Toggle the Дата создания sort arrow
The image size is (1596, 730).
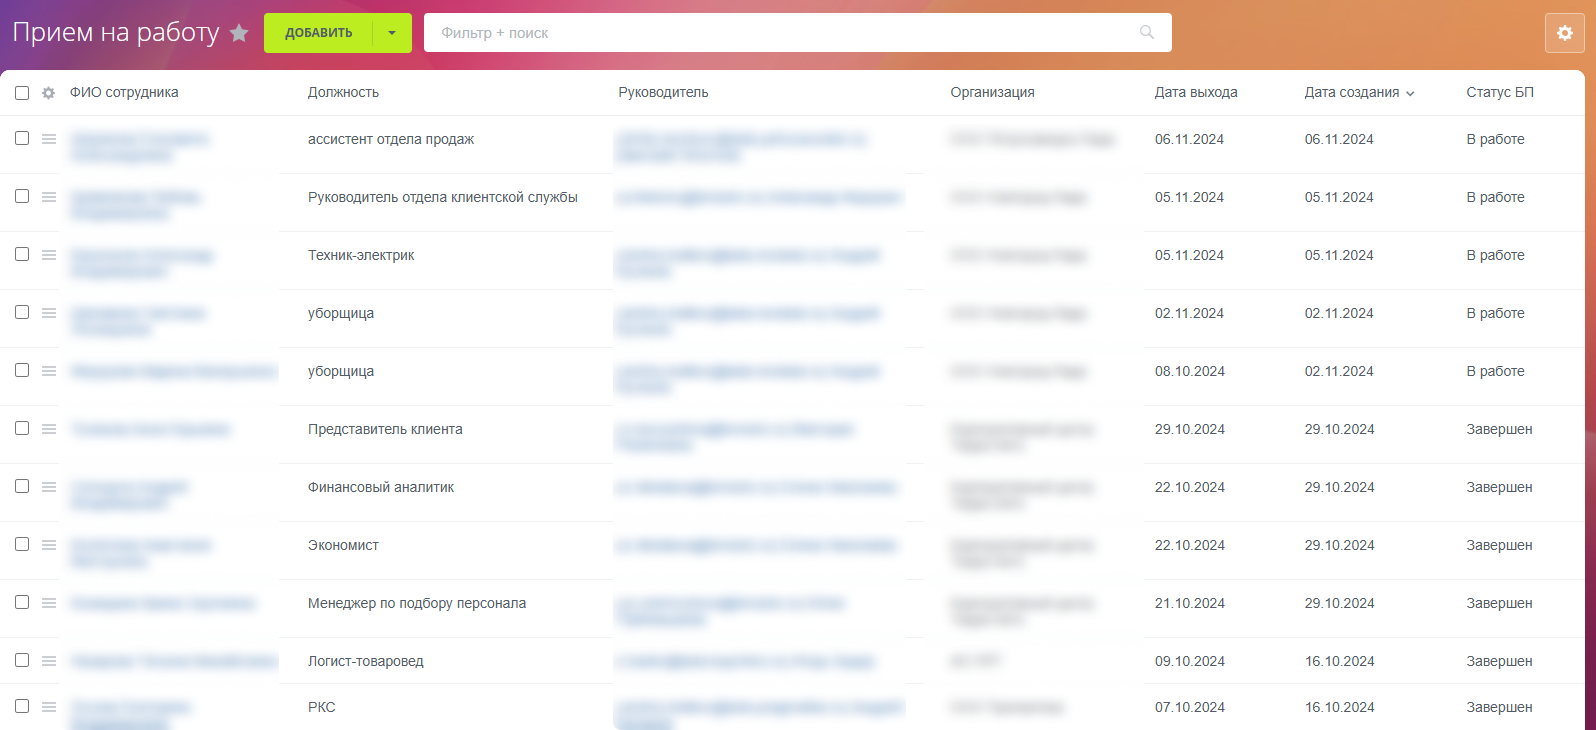(x=1410, y=93)
